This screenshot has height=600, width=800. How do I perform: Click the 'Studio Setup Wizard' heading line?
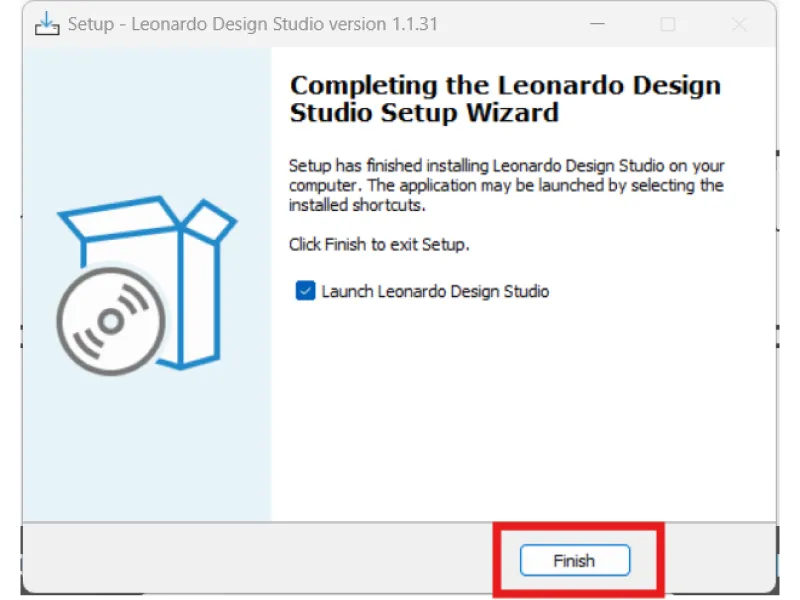(x=424, y=113)
